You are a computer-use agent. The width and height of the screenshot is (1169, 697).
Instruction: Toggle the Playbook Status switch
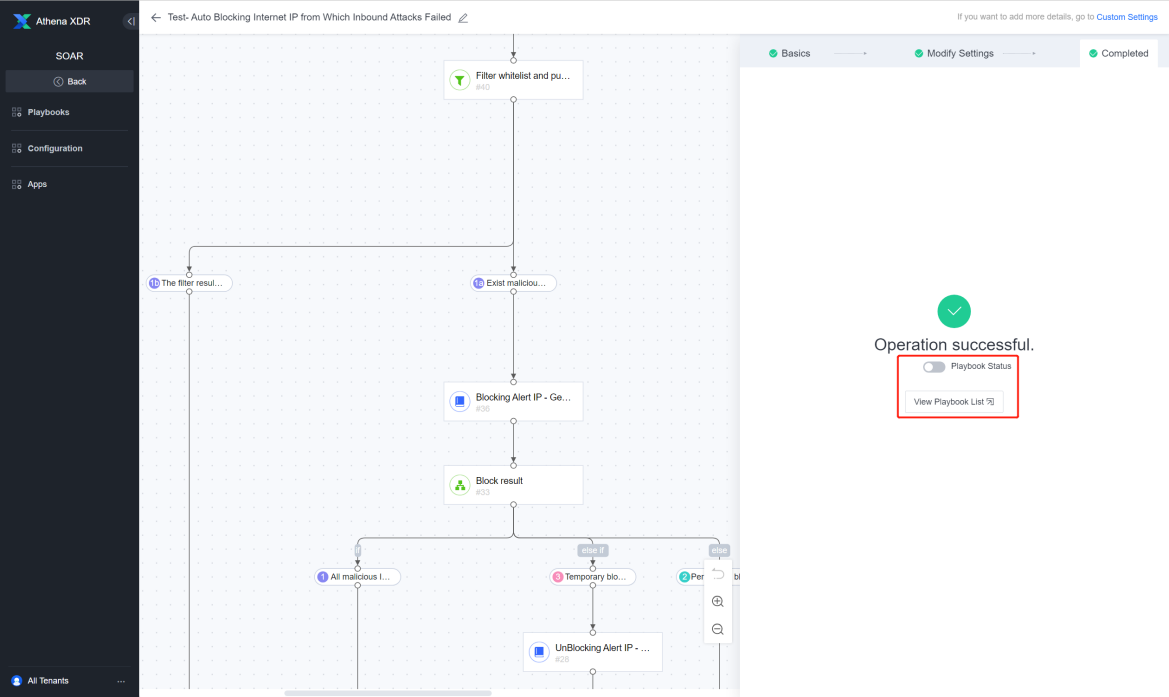tap(933, 366)
